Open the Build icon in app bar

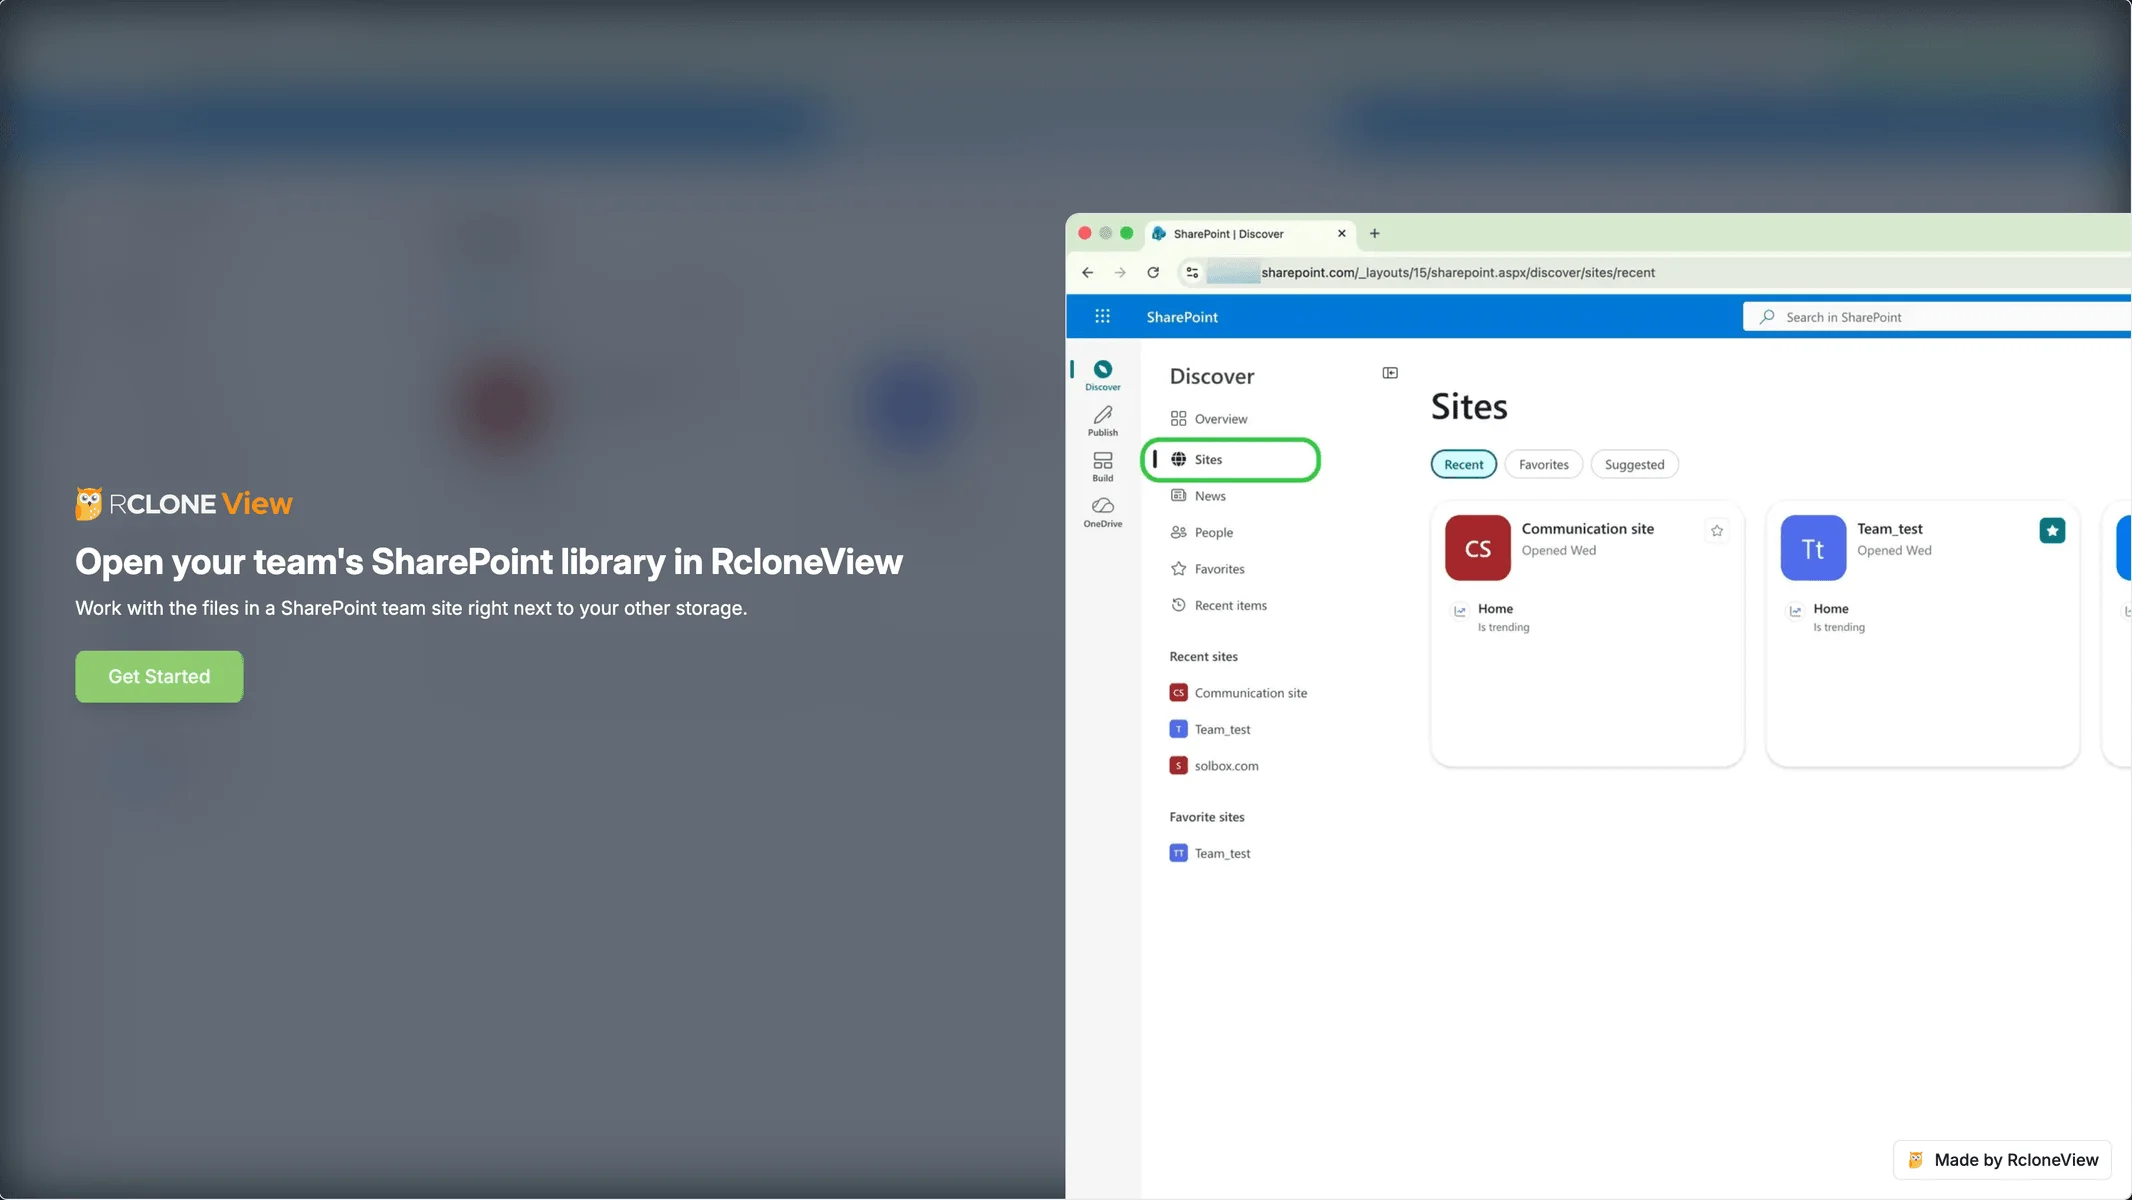tap(1103, 467)
